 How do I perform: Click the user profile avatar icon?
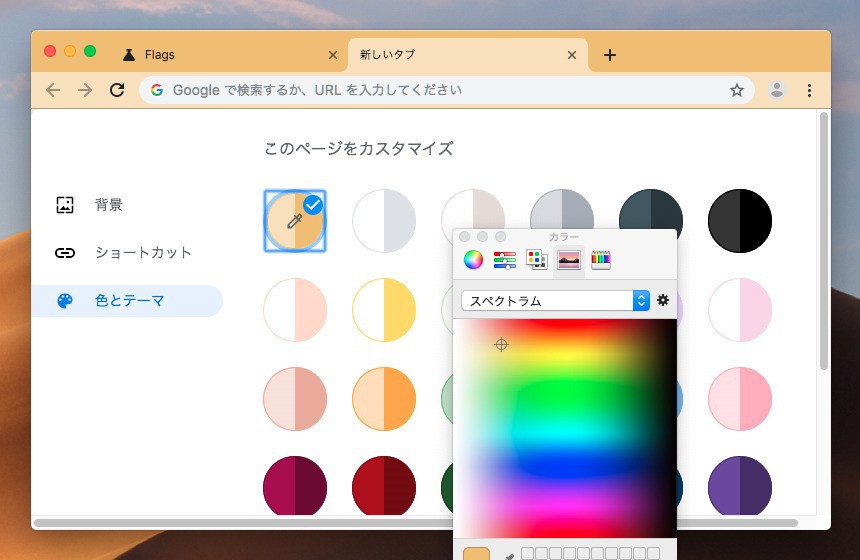[777, 90]
